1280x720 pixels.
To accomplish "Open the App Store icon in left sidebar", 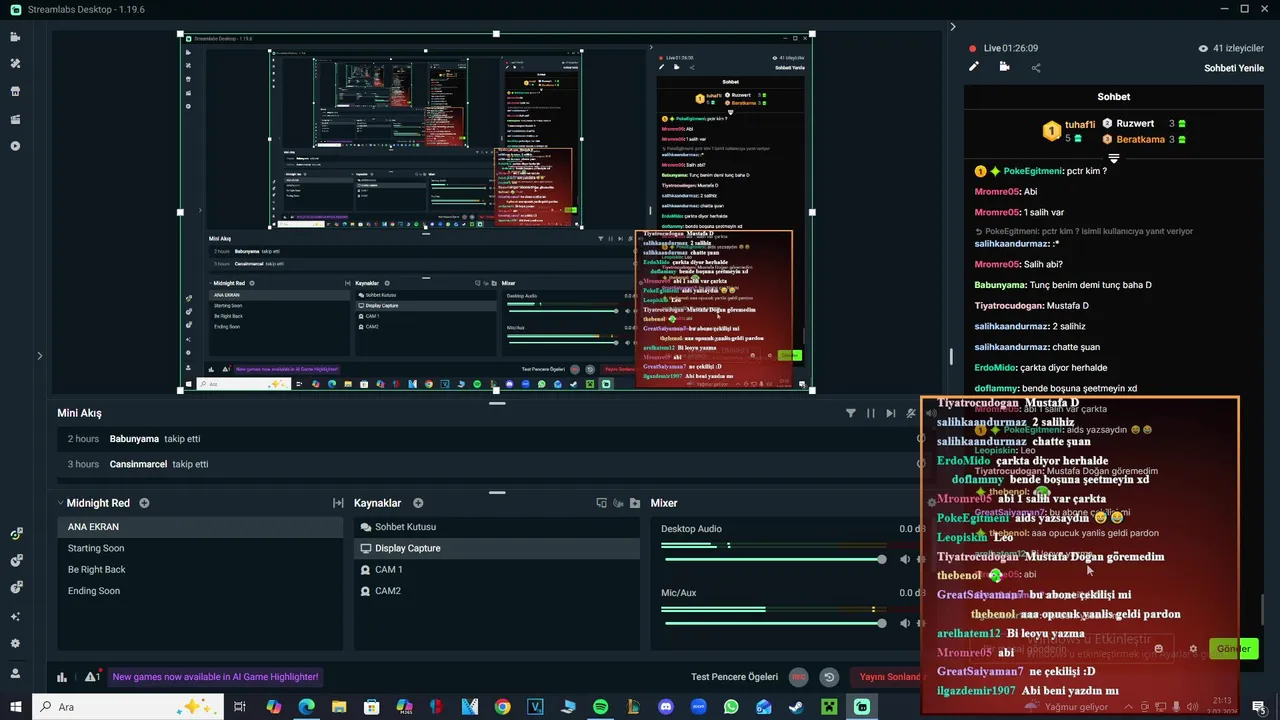I will [x=15, y=91].
